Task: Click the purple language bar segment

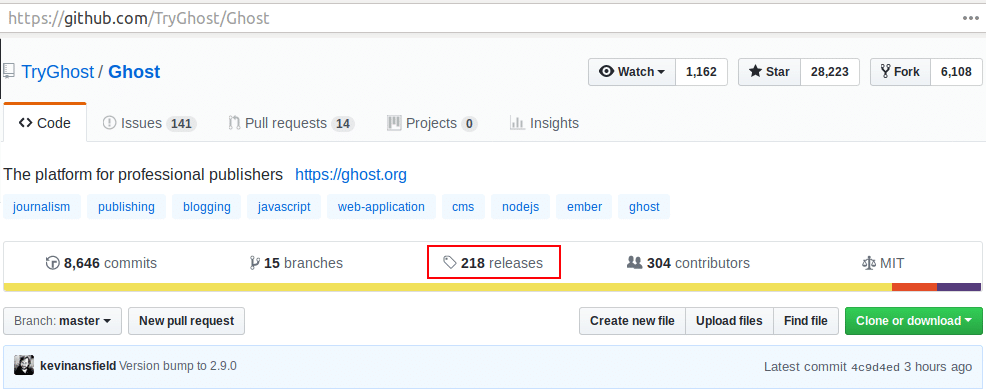Action: [959, 287]
